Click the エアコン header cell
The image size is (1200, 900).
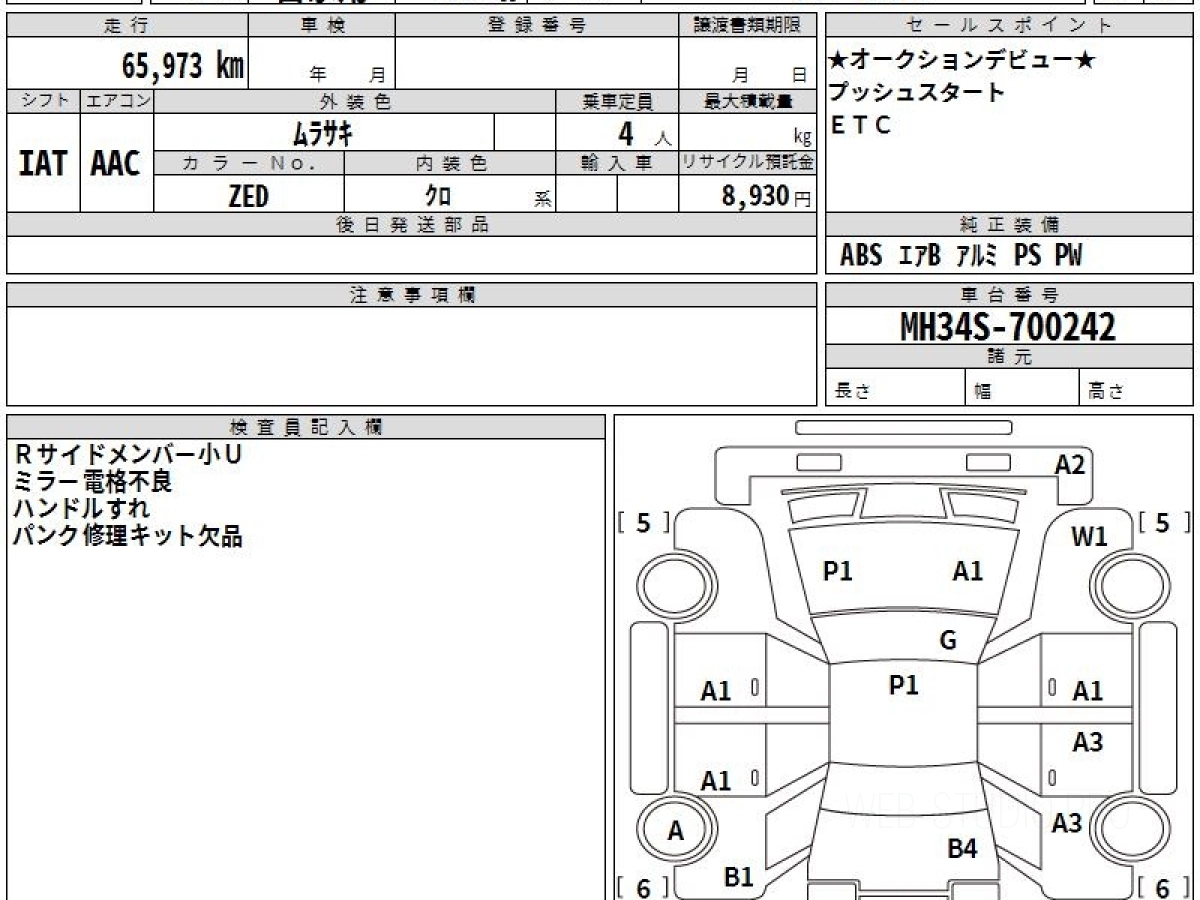(117, 101)
